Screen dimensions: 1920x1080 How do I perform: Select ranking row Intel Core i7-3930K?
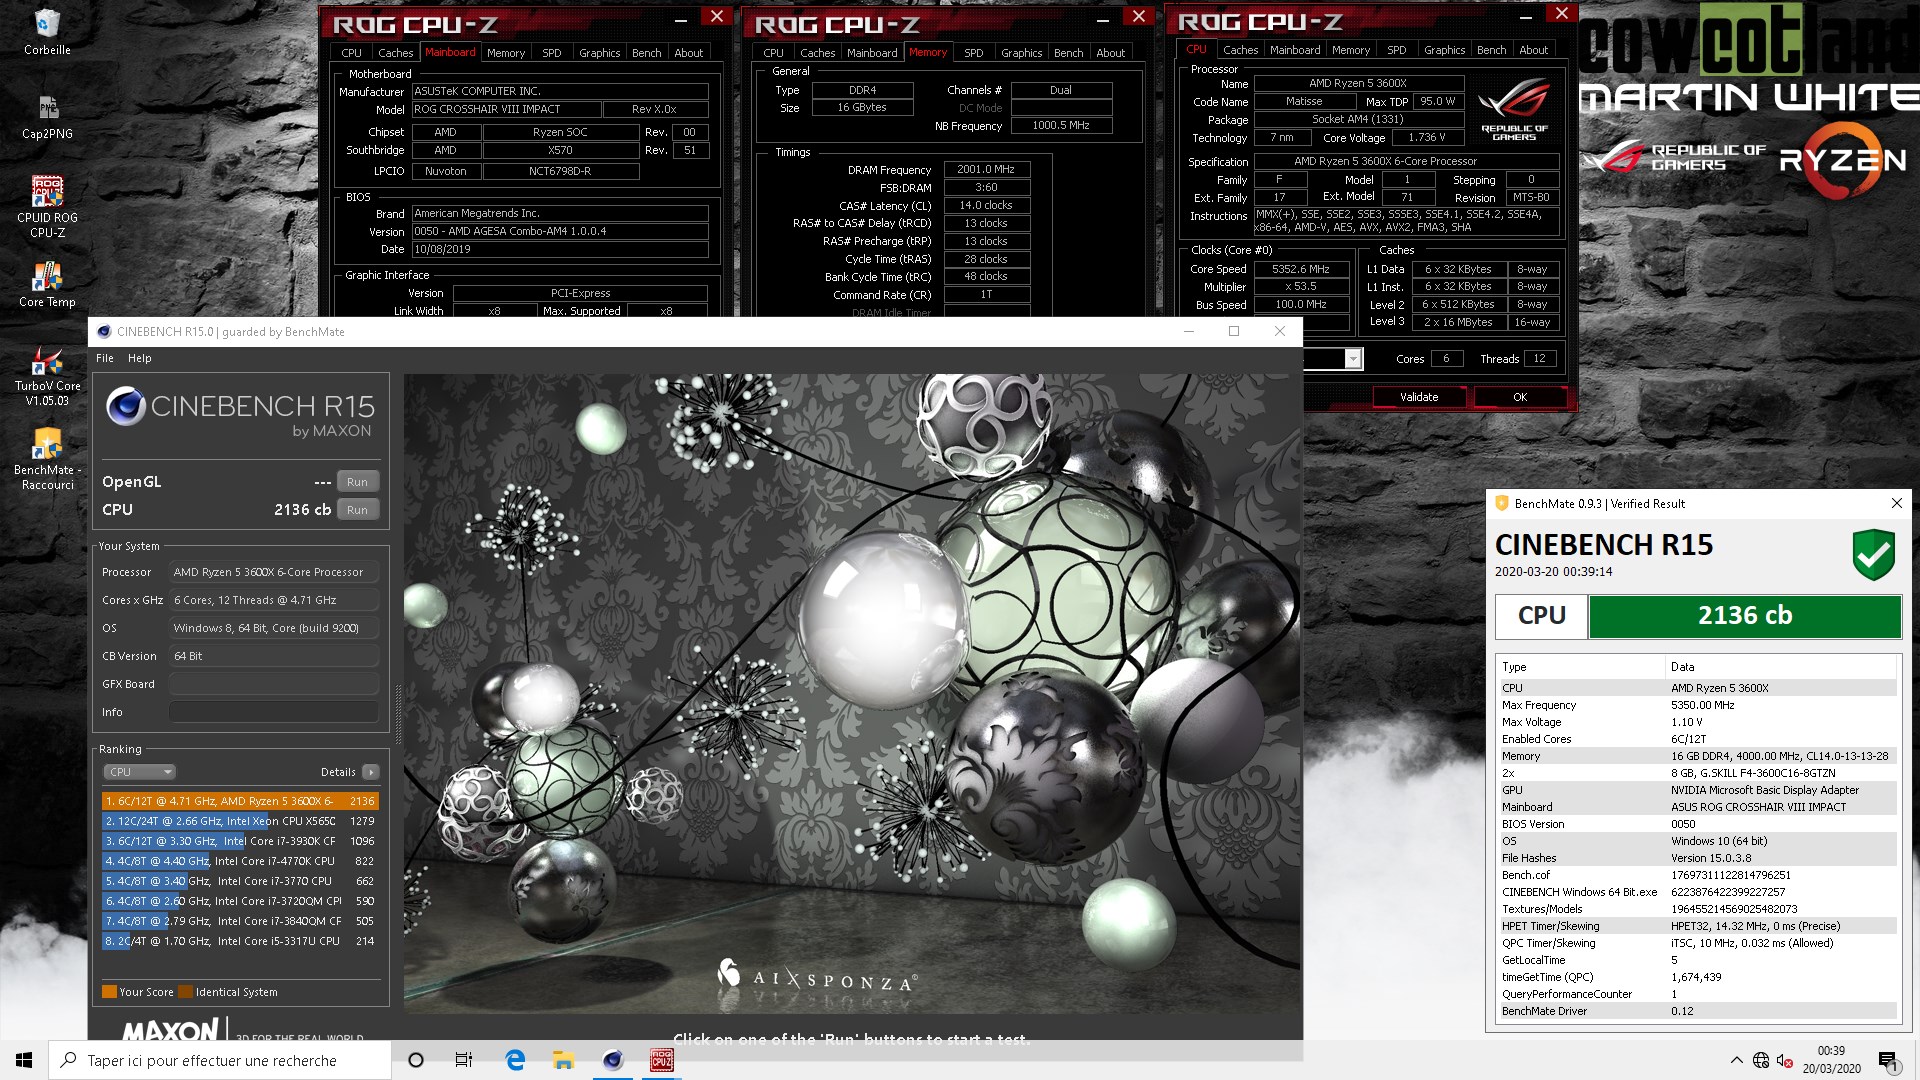[240, 841]
